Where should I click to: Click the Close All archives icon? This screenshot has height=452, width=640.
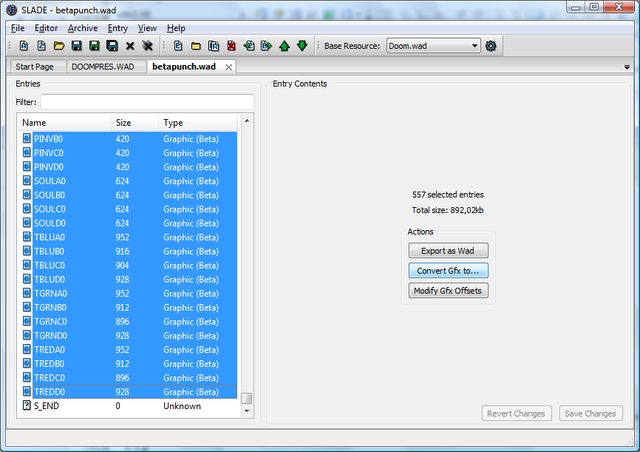pyautogui.click(x=147, y=46)
